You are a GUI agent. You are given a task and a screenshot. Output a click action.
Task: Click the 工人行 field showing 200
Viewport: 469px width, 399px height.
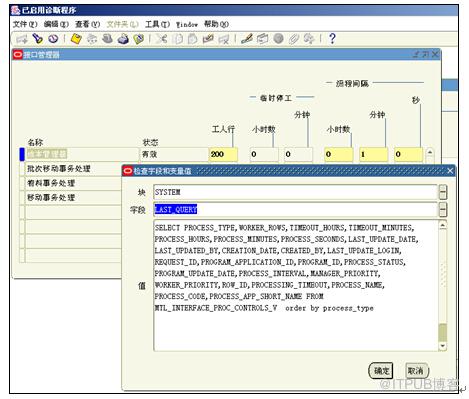click(x=223, y=154)
